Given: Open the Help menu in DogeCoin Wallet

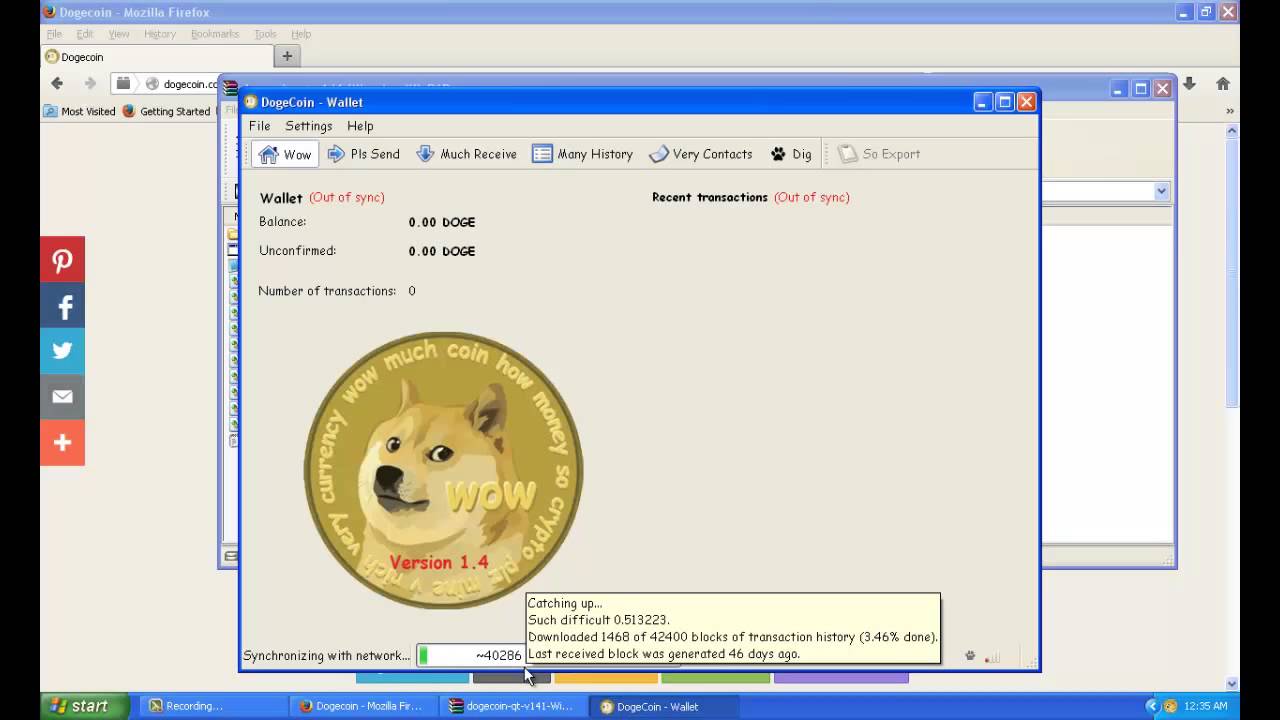Looking at the screenshot, I should tap(360, 126).
